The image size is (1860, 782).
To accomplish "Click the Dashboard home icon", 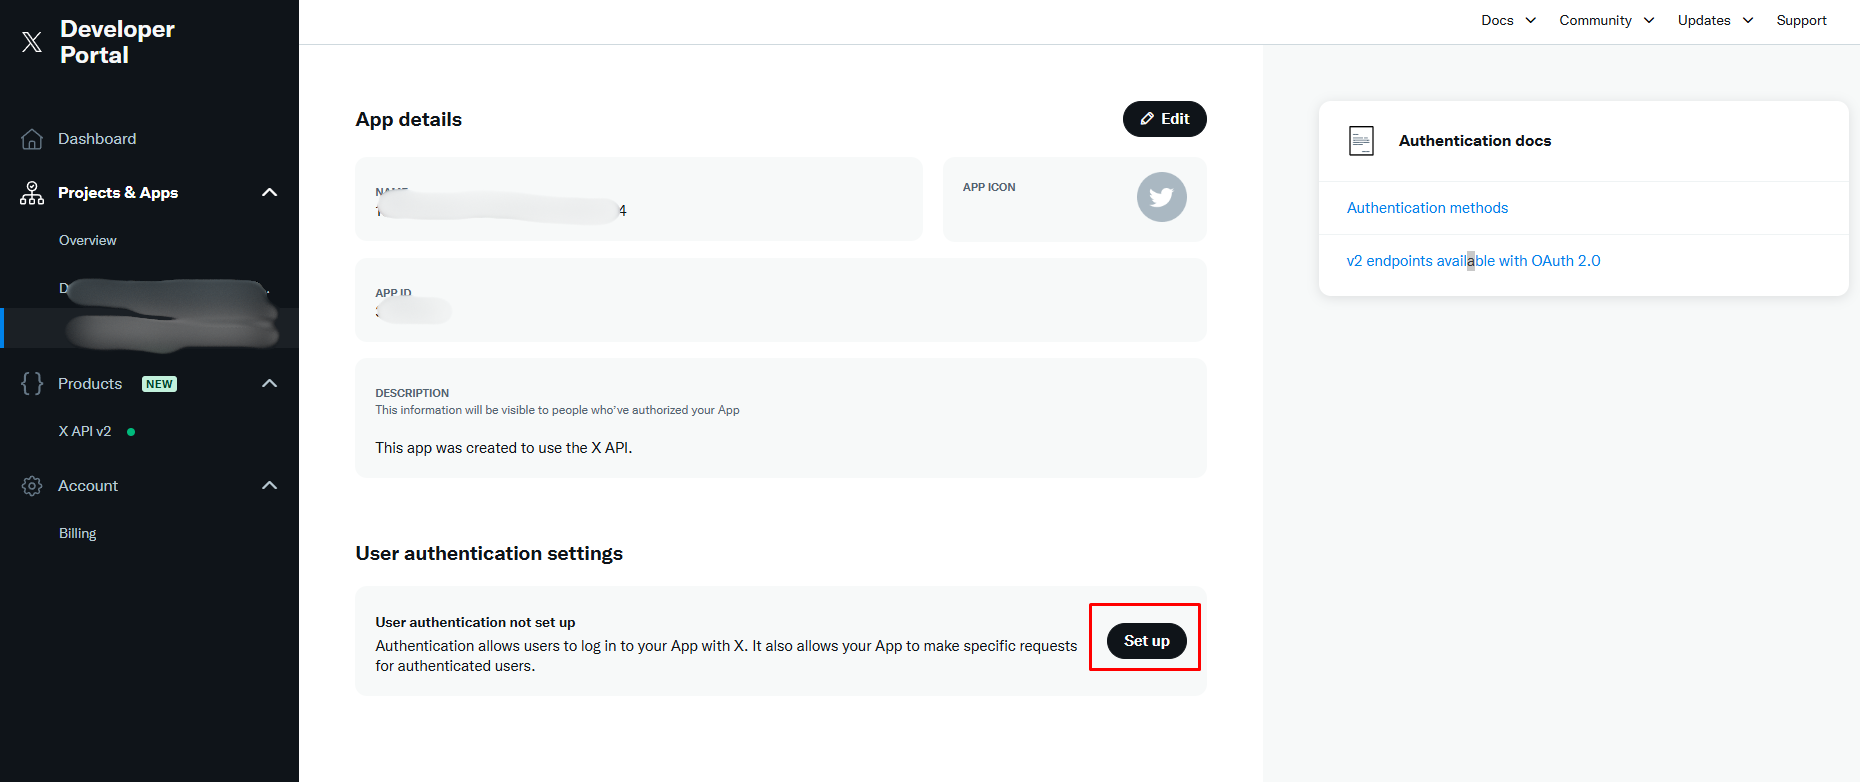I will pos(32,139).
